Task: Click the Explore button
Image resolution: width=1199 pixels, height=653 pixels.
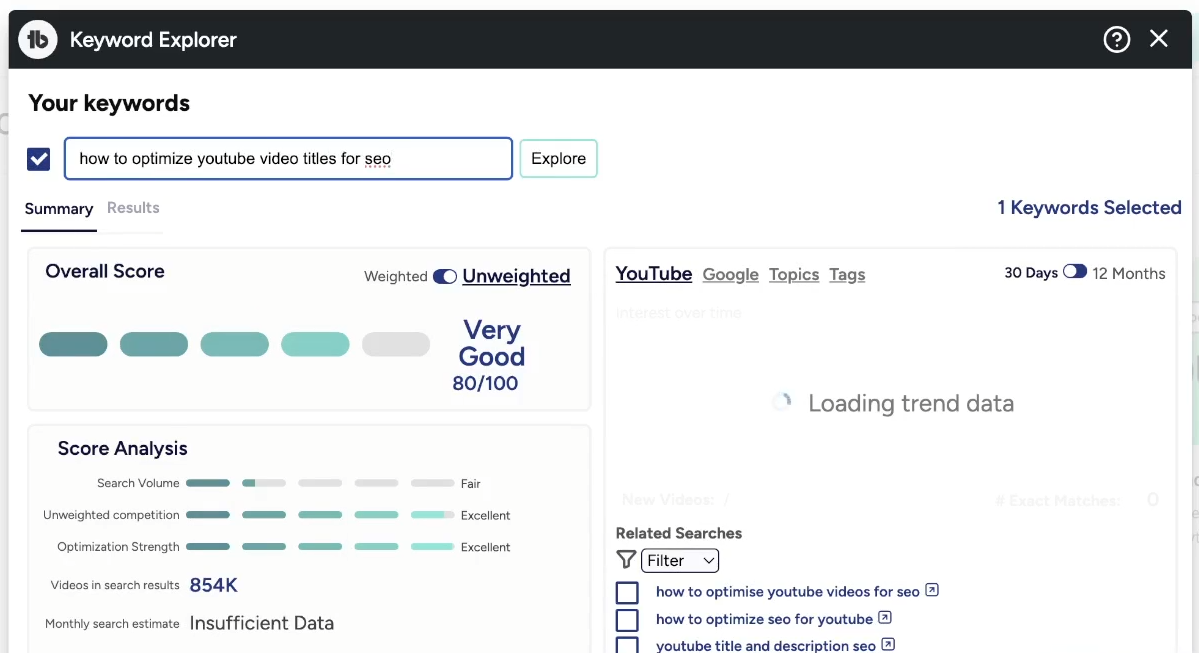Action: [x=558, y=158]
